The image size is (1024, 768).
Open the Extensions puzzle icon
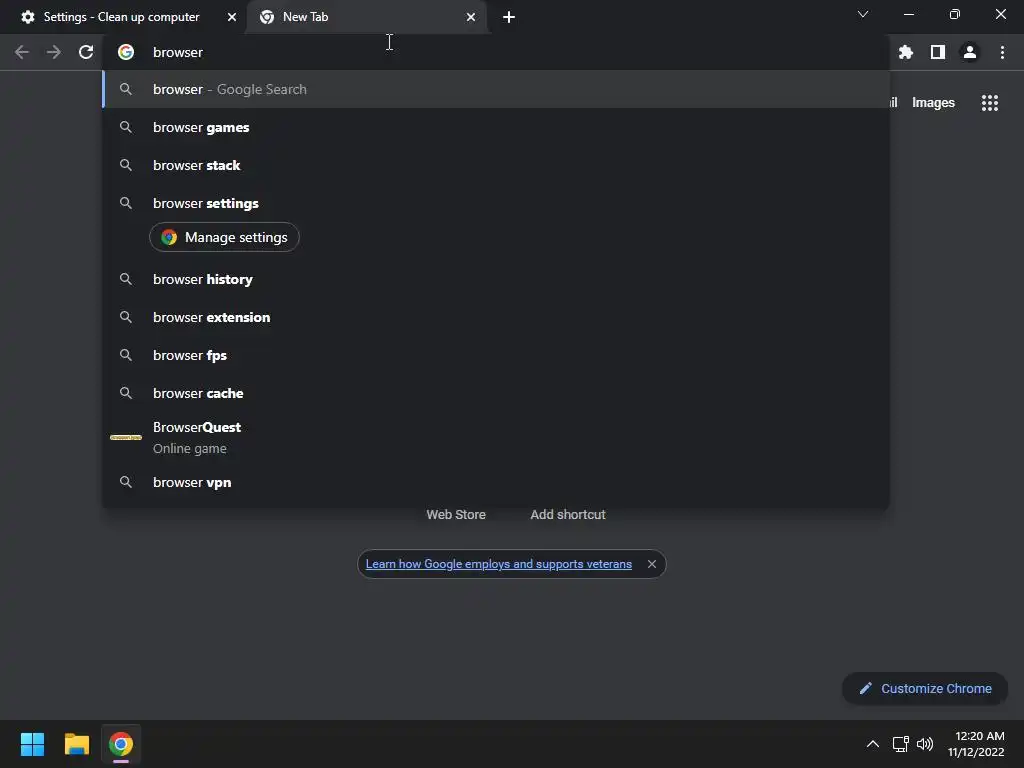(x=905, y=52)
